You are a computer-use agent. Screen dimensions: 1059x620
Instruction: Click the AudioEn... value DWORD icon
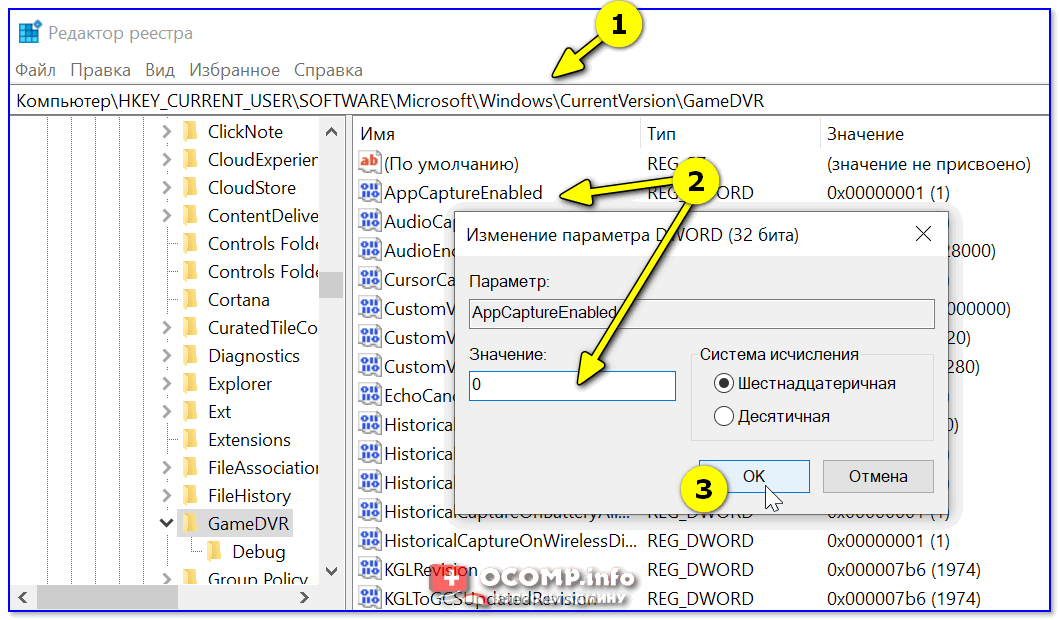[x=369, y=250]
